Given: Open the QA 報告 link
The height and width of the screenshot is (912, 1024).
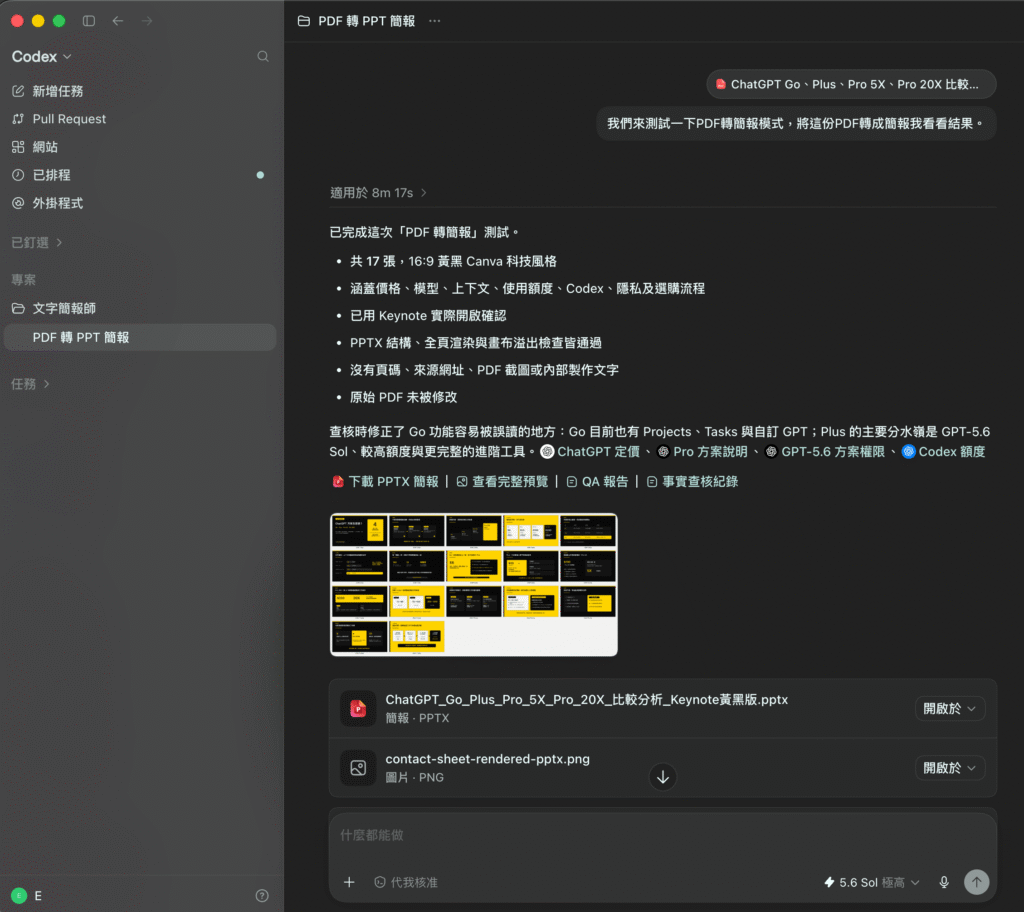Looking at the screenshot, I should [597, 481].
